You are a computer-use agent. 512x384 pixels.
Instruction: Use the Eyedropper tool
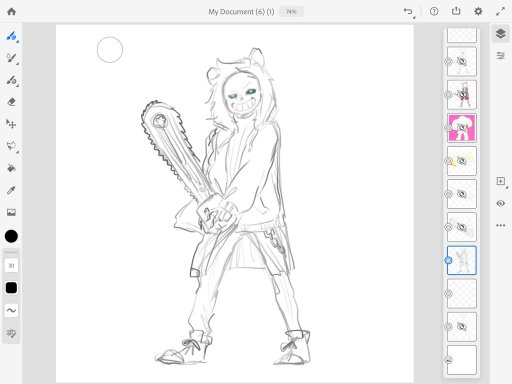coord(11,190)
